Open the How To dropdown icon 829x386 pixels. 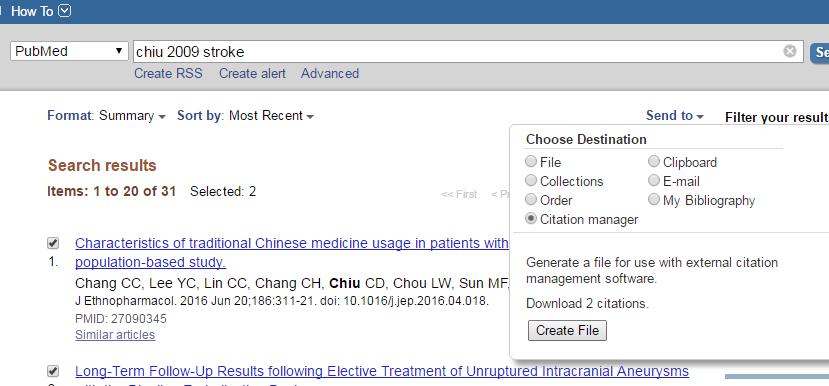coord(65,11)
